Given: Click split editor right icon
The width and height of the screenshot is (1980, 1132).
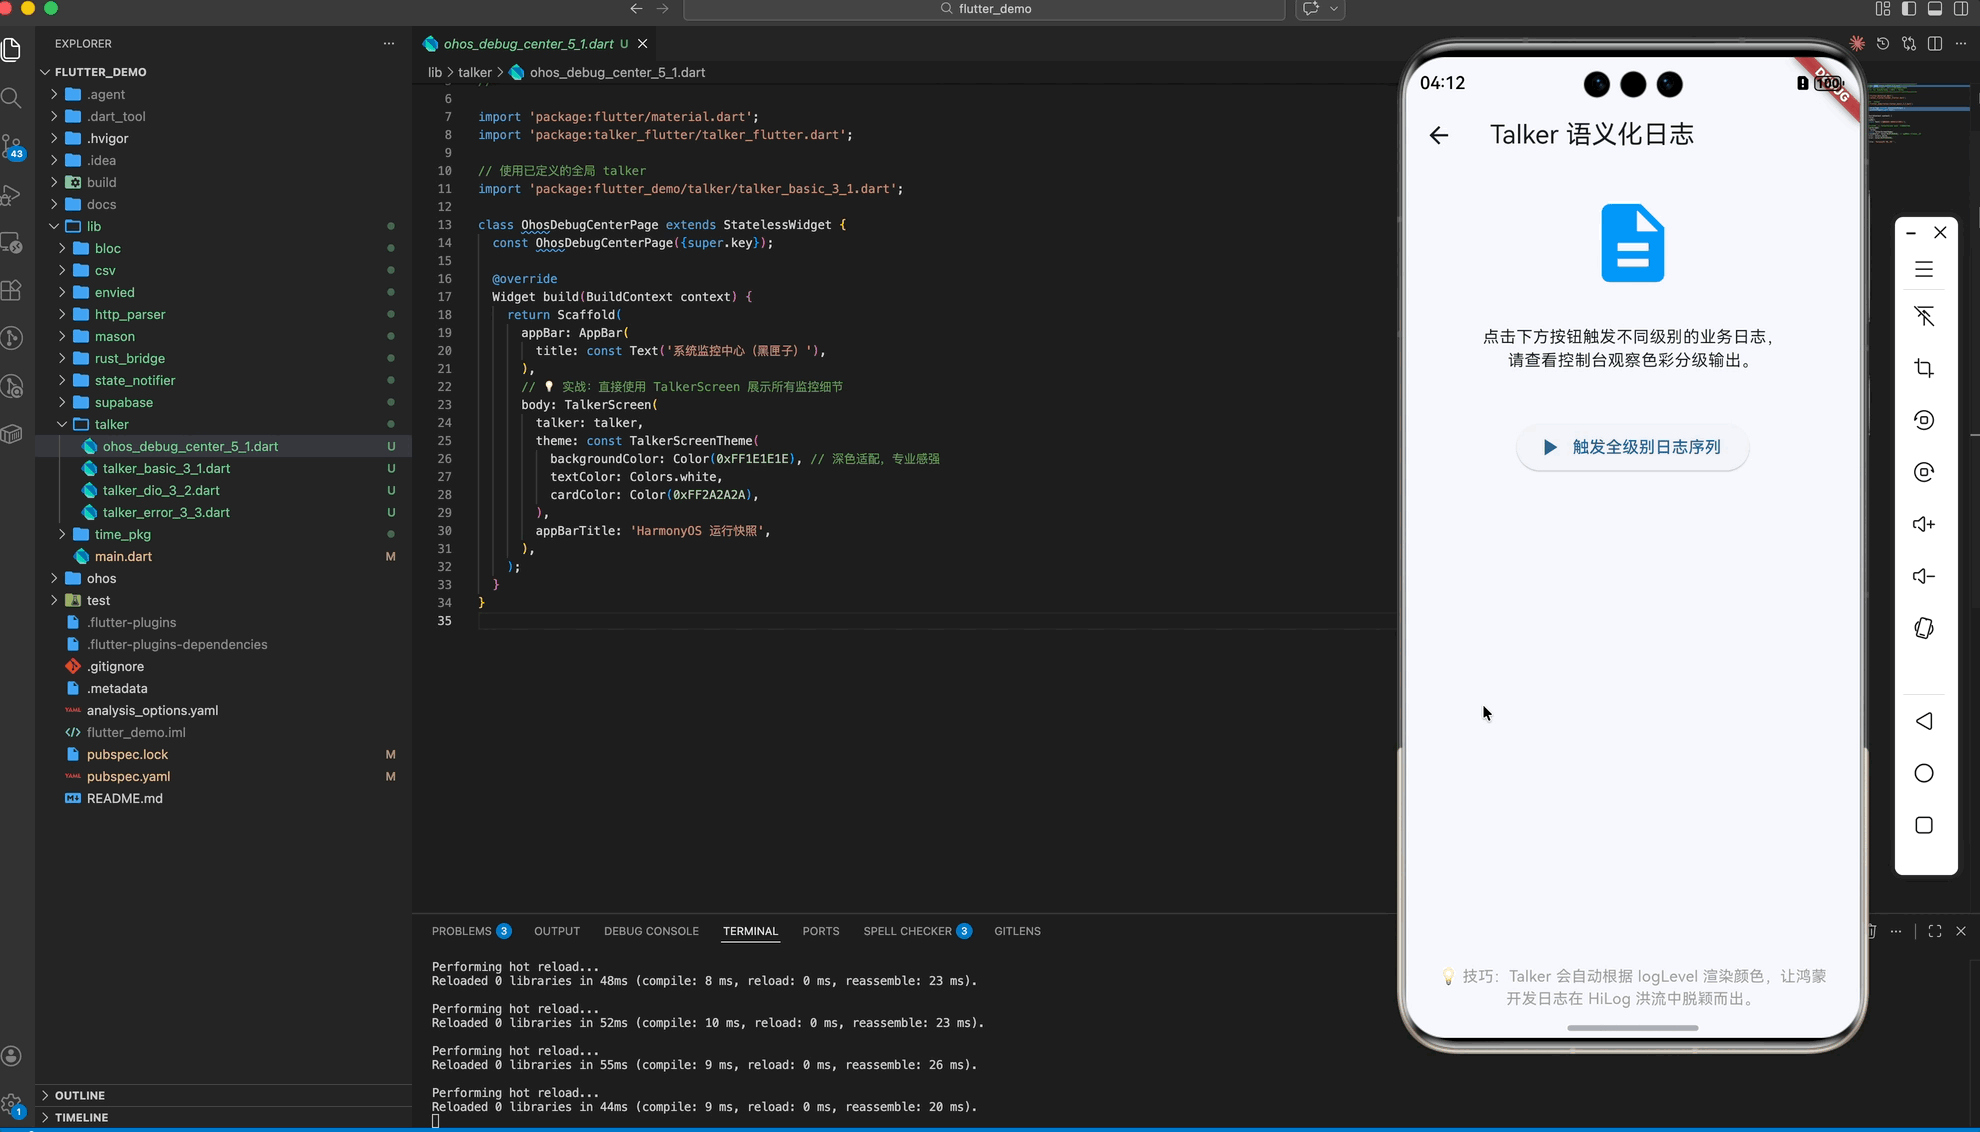Looking at the screenshot, I should (1934, 44).
